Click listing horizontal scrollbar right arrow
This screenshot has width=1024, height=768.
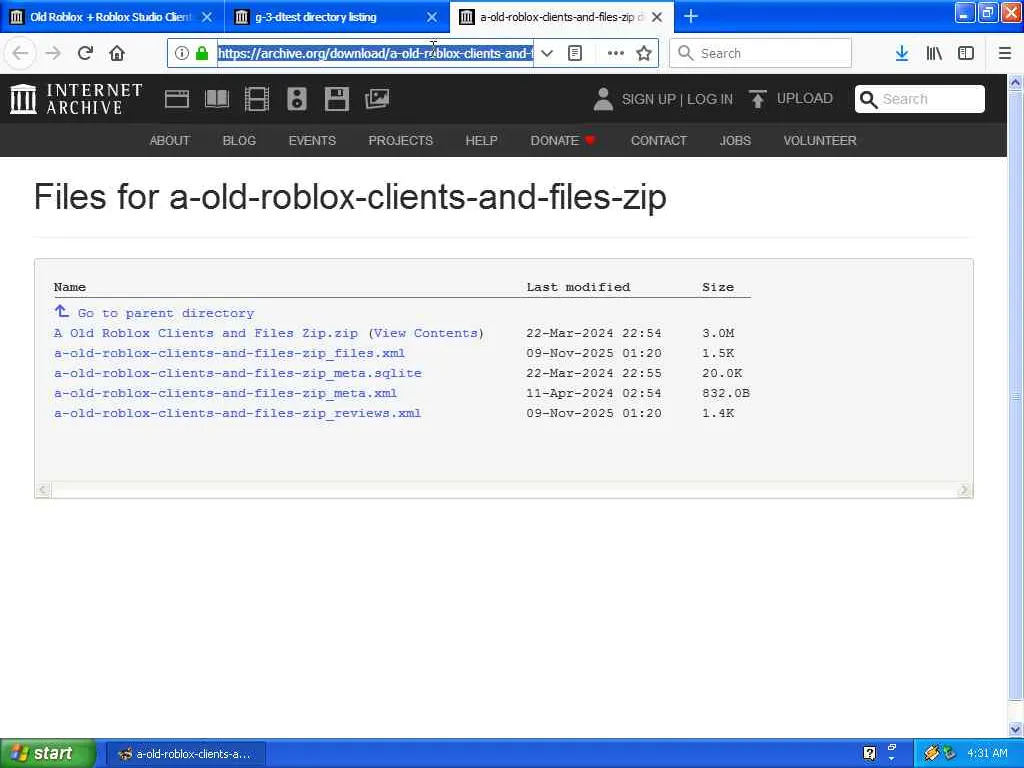pyautogui.click(x=965, y=490)
